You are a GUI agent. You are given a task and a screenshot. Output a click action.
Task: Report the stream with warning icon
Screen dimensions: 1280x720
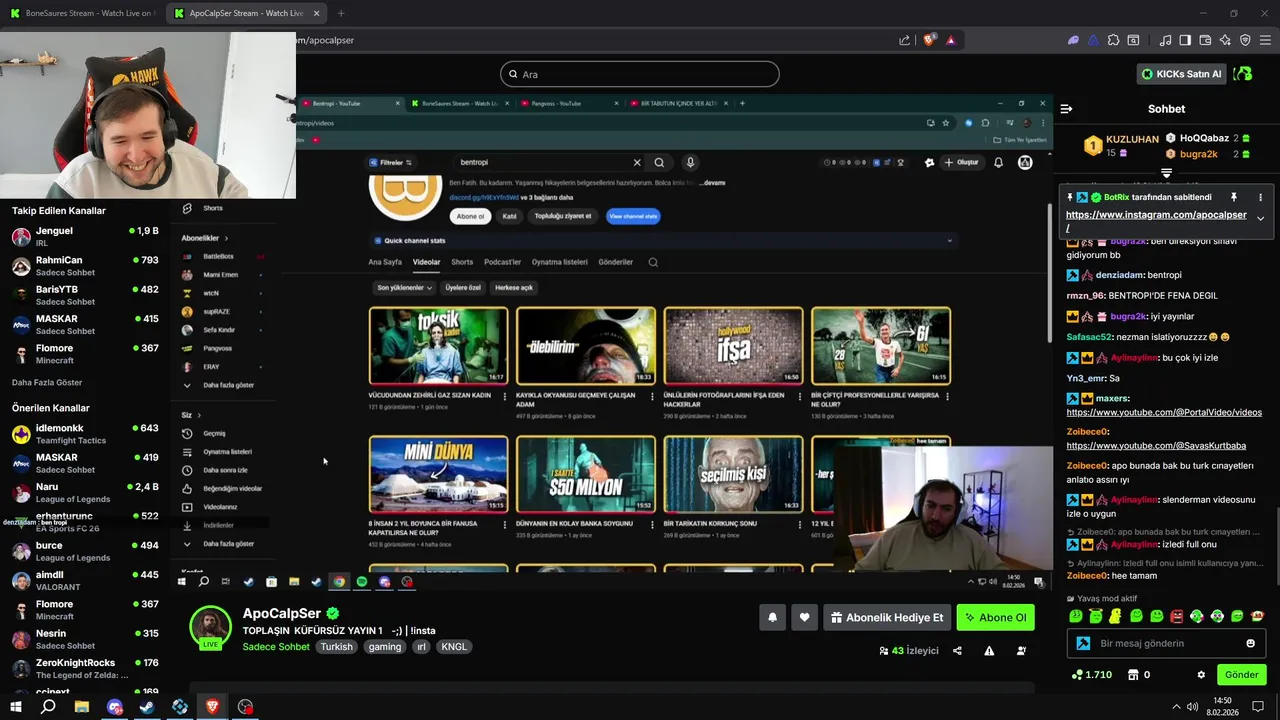pyautogui.click(x=989, y=650)
